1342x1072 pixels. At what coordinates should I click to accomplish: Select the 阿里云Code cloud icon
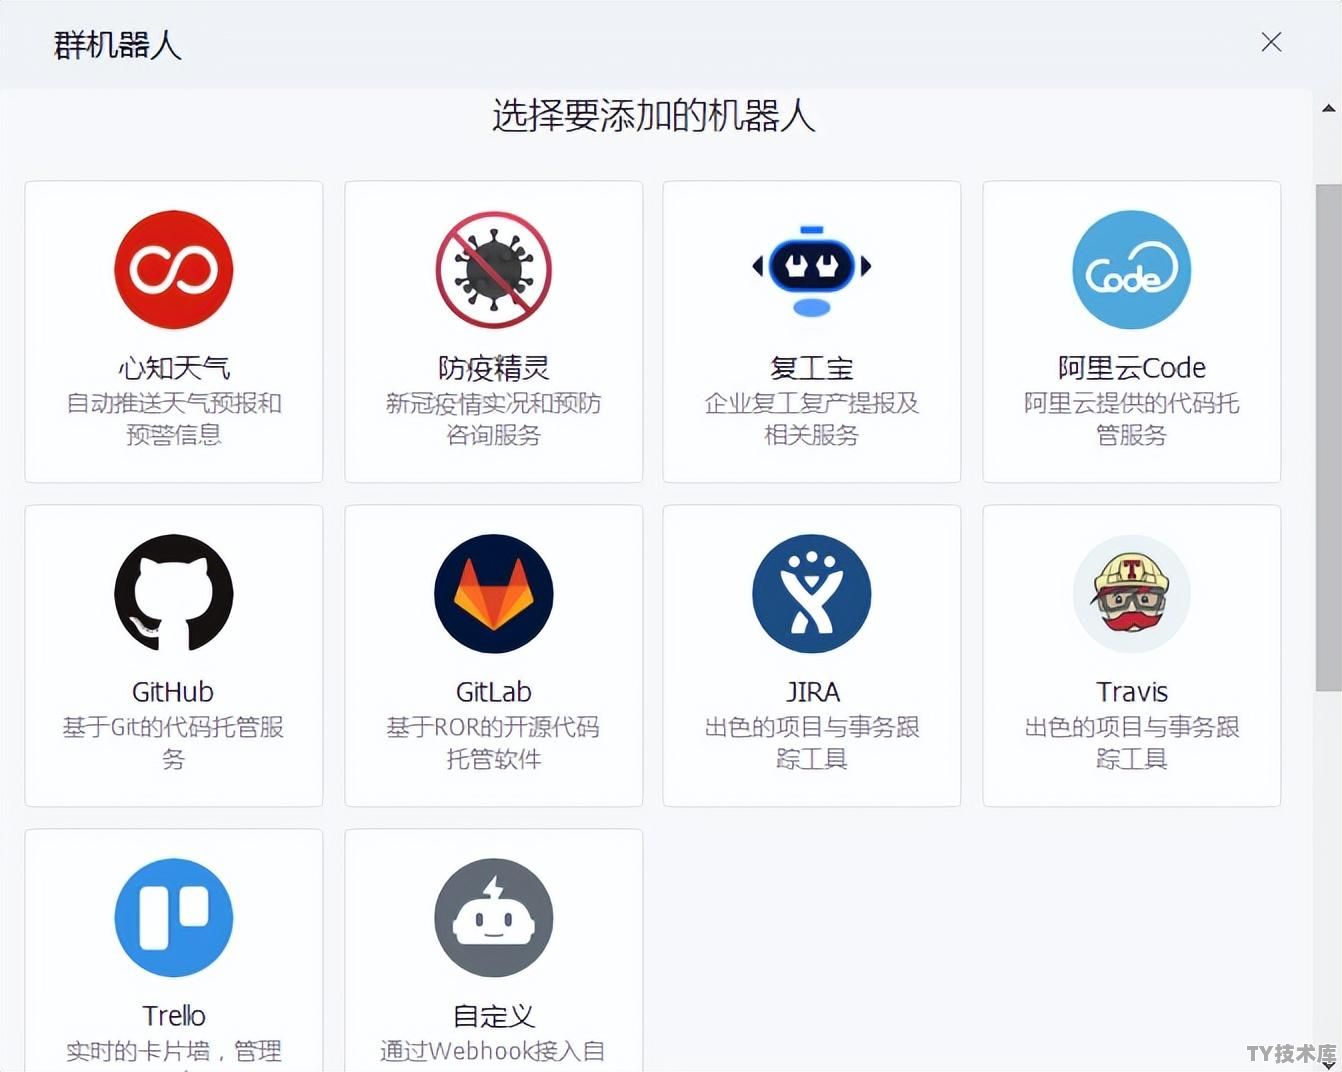point(1132,270)
